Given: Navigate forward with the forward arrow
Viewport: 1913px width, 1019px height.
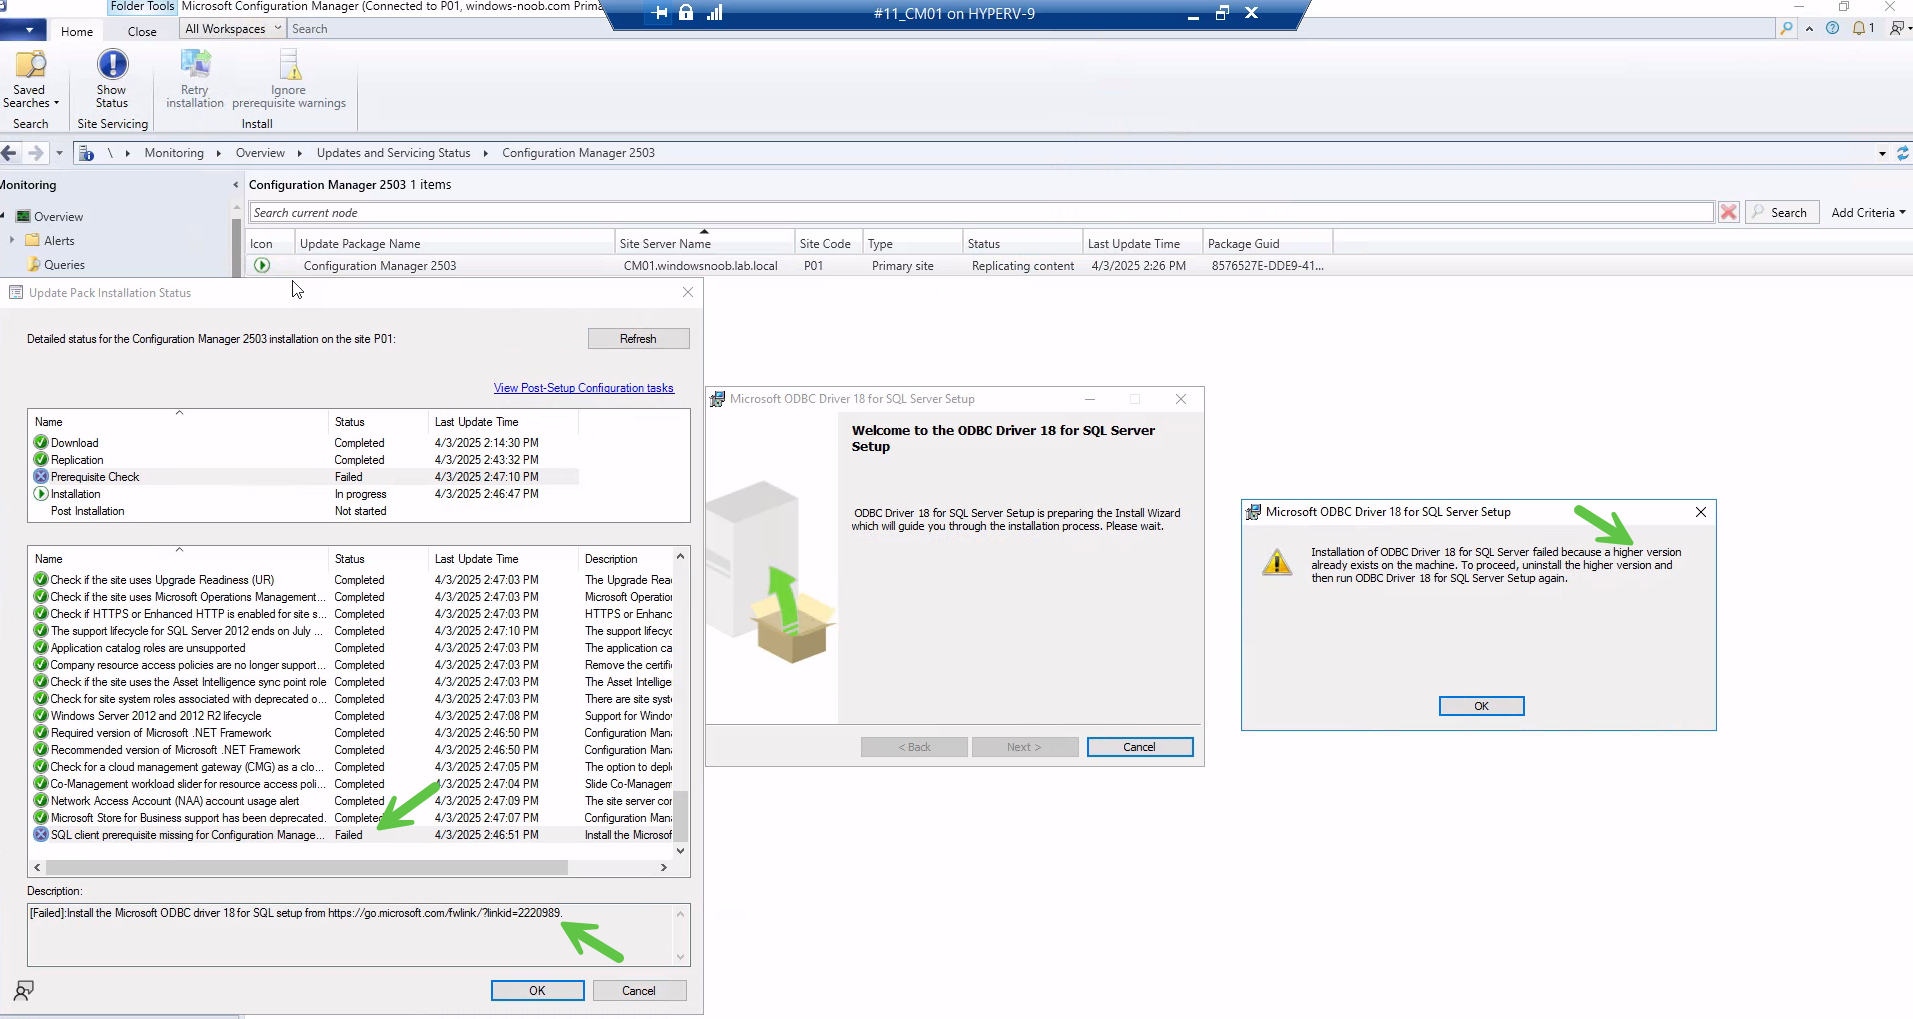Looking at the screenshot, I should click(35, 153).
